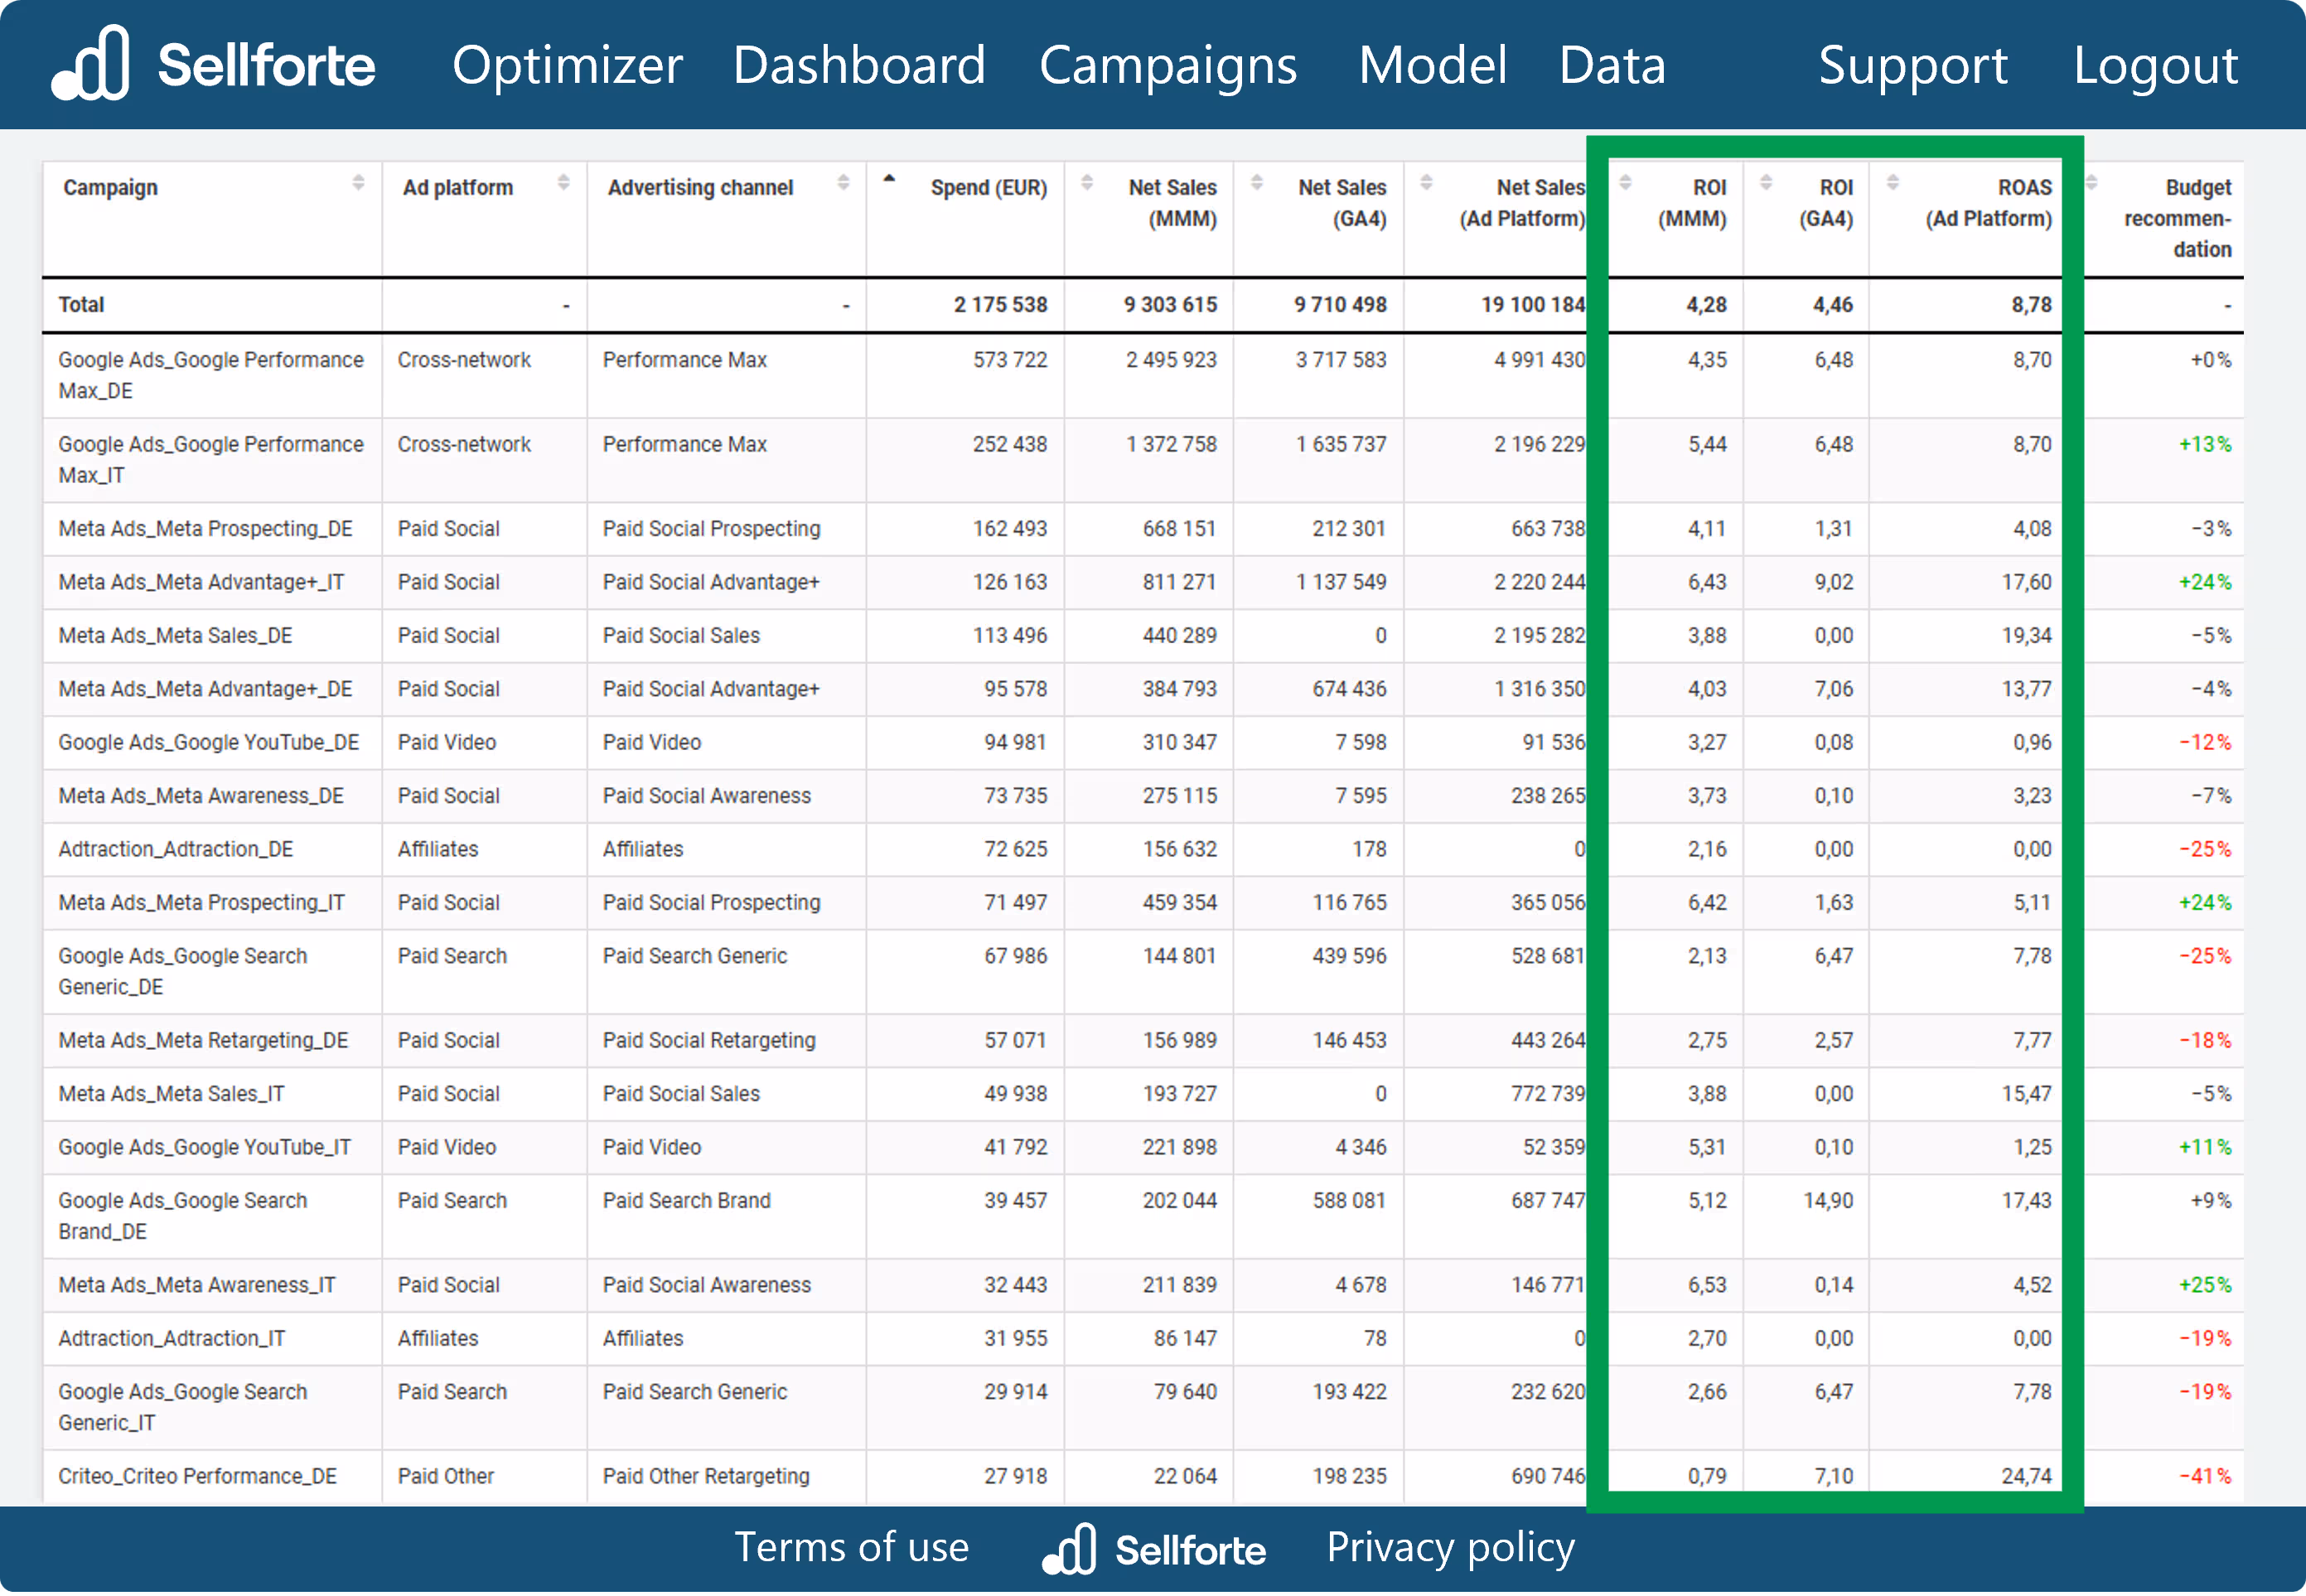Select Google Ads_Google Search Brand_DE campaign
Screen dimensions: 2306x1596
(183, 1217)
